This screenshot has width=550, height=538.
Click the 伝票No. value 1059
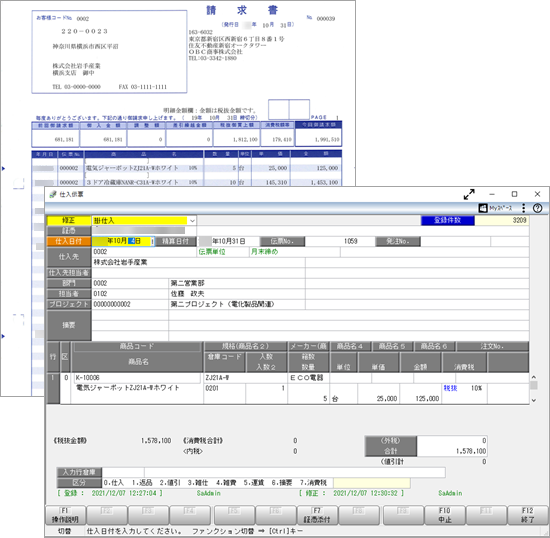pos(340,241)
